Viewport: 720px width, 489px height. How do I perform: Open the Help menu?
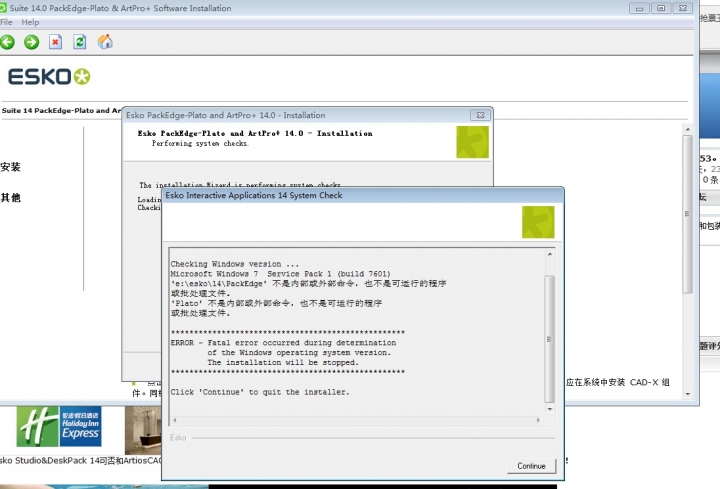pyautogui.click(x=30, y=22)
